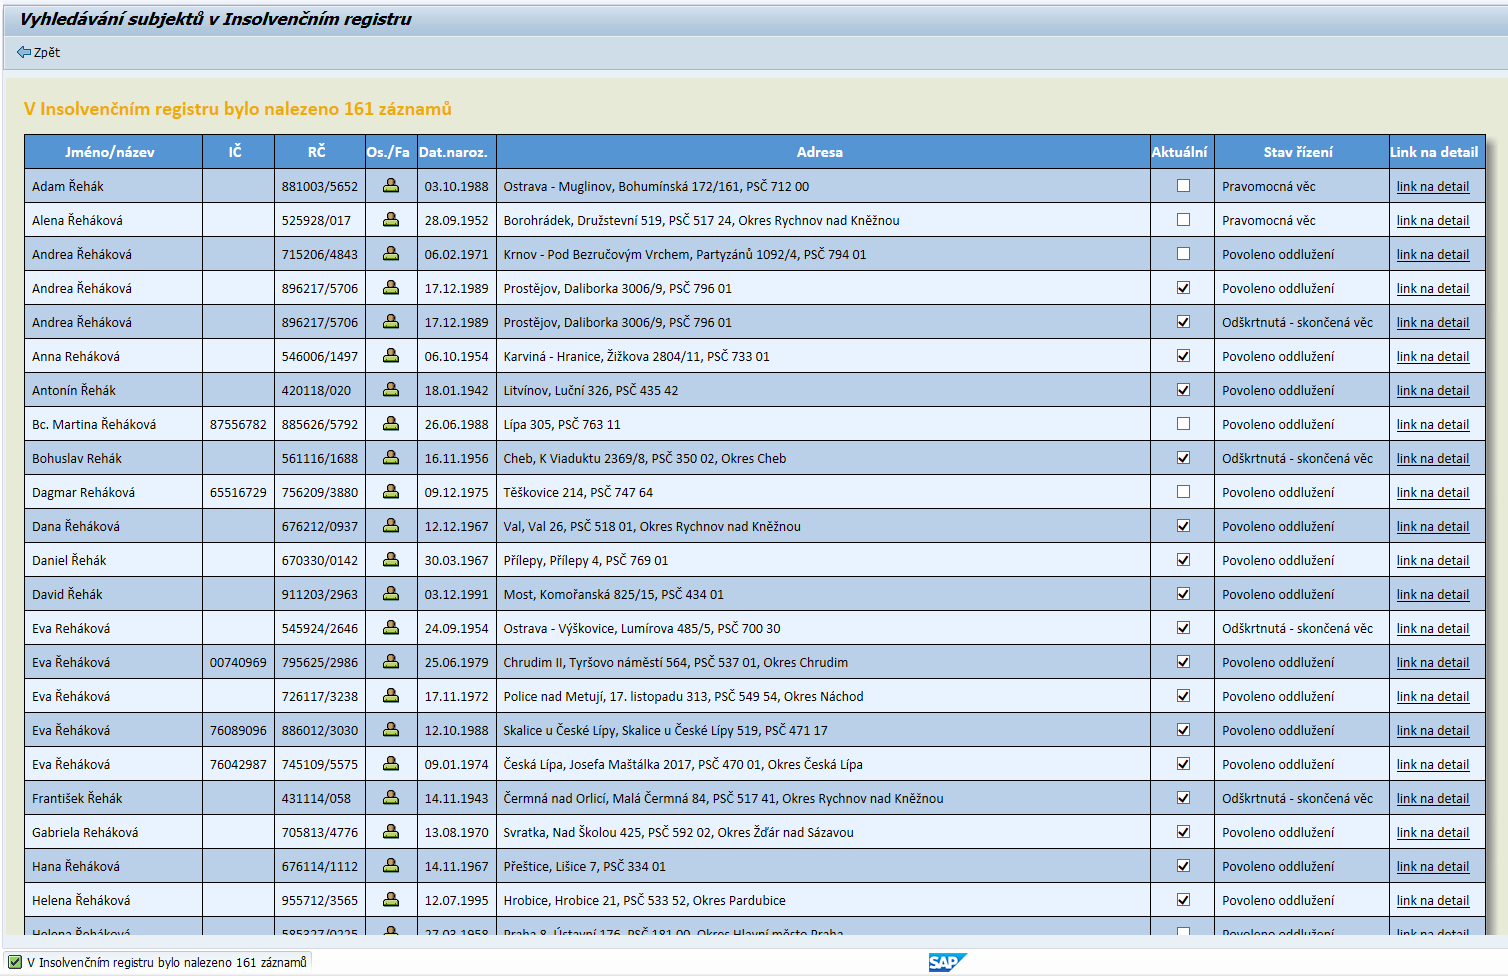1508x976 pixels.
Task: Click the Dat.naroz. column header
Action: 453,152
